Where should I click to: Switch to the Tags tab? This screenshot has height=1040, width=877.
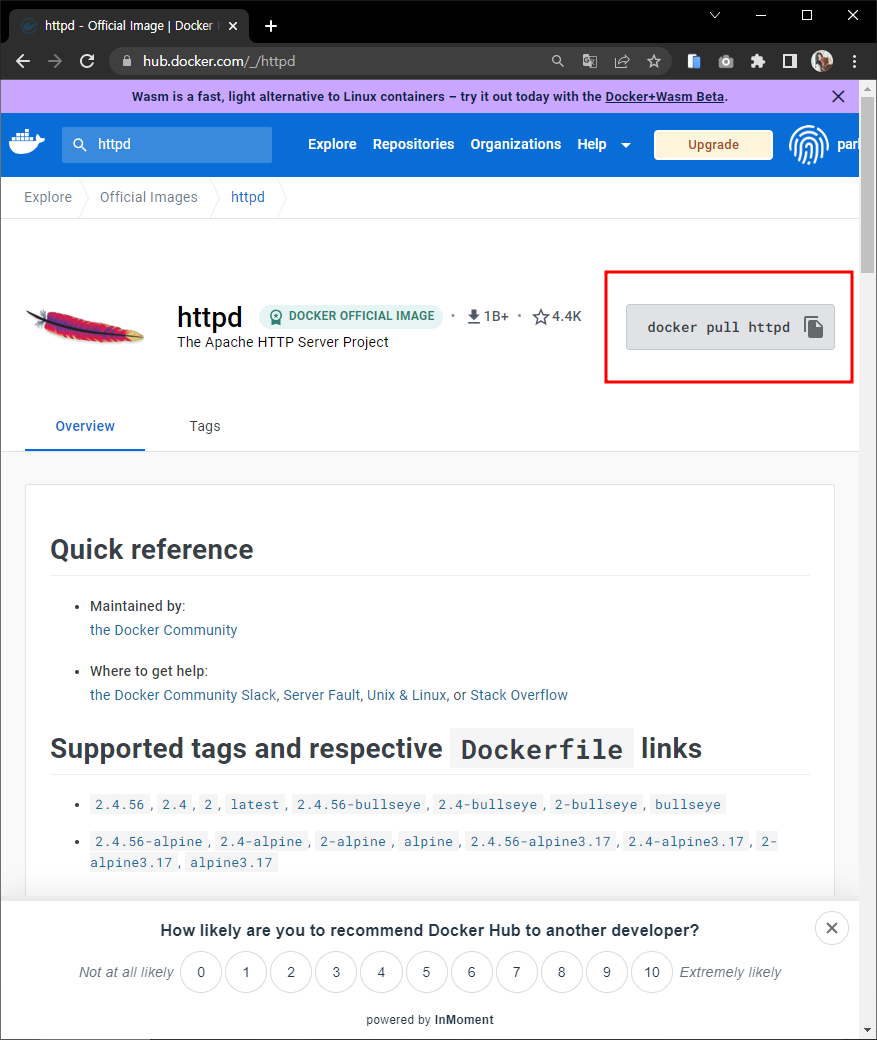pyautogui.click(x=204, y=426)
